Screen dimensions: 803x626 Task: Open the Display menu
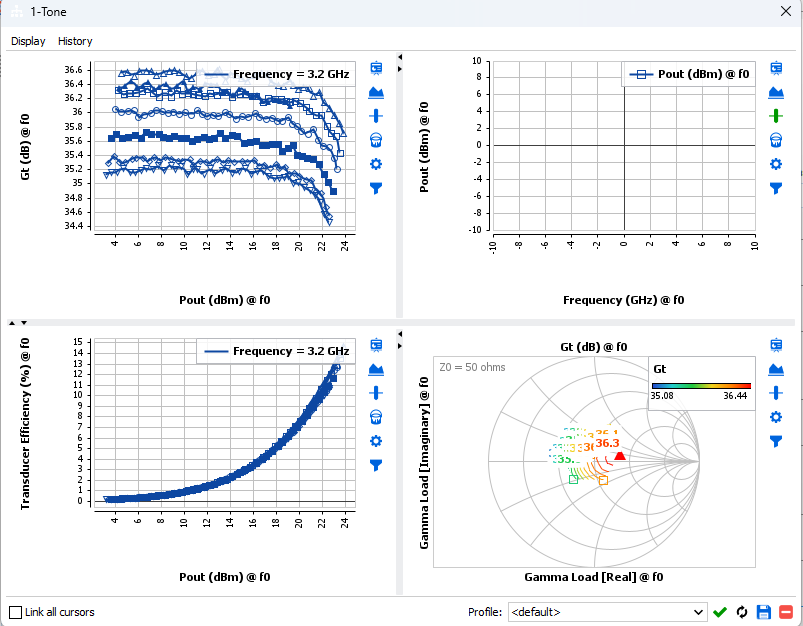coord(28,41)
